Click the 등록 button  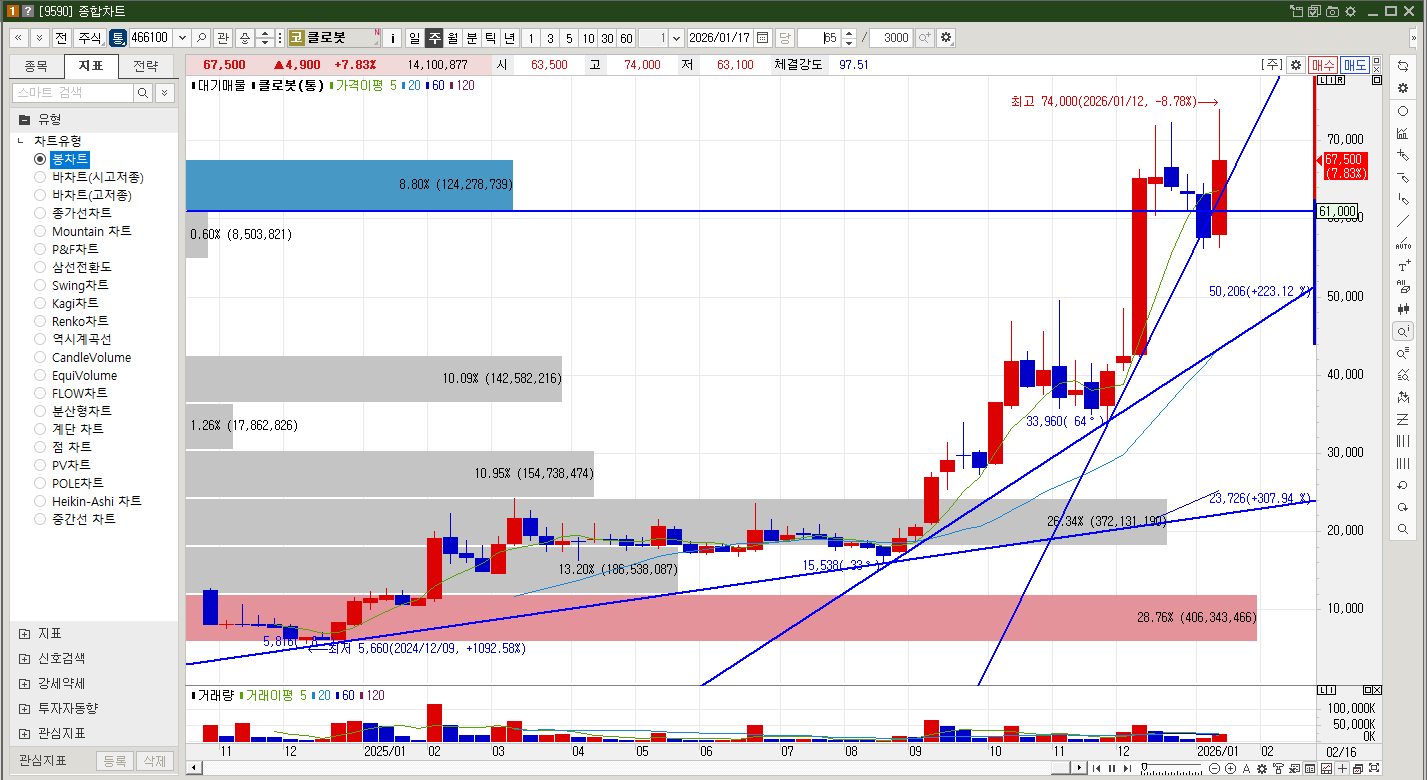point(114,761)
